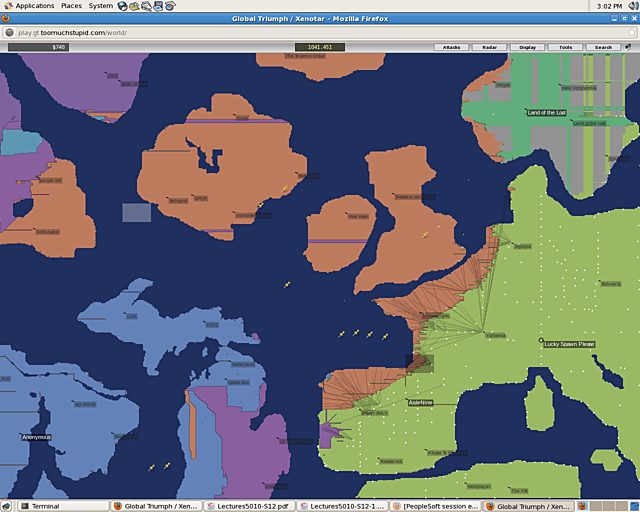Open the System menu
The image size is (640, 512).
(100, 6)
